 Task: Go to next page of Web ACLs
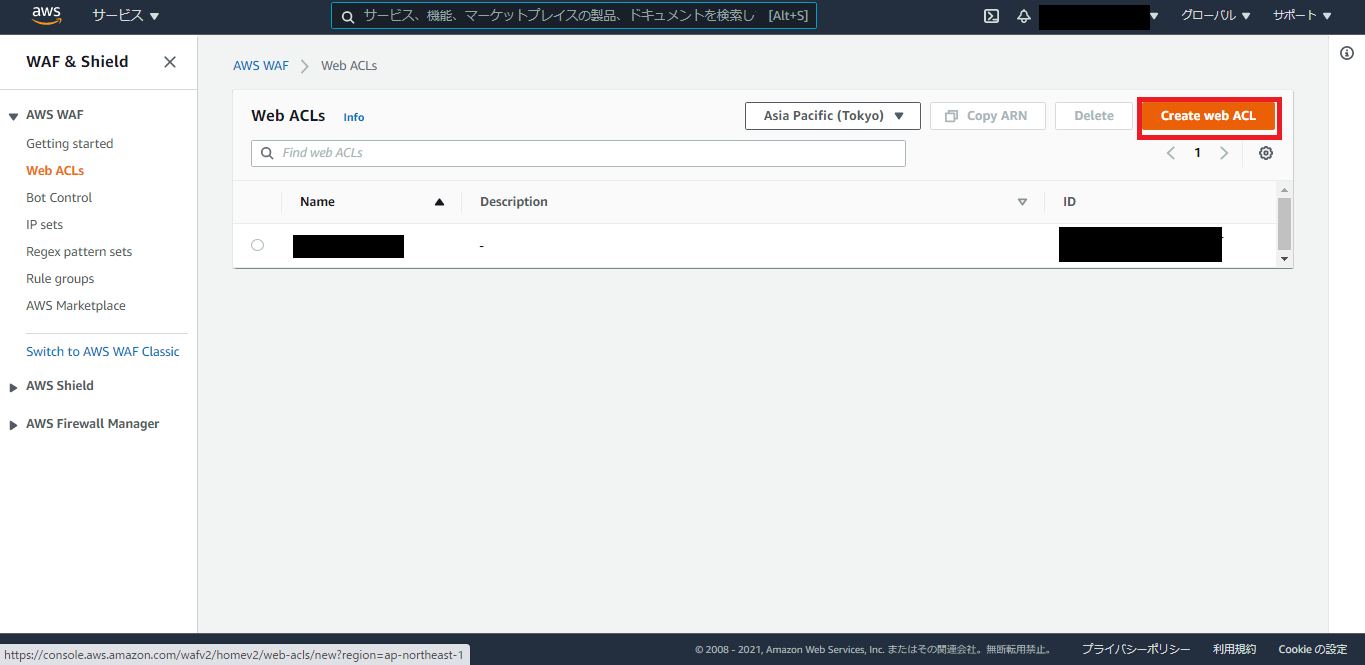click(1223, 153)
